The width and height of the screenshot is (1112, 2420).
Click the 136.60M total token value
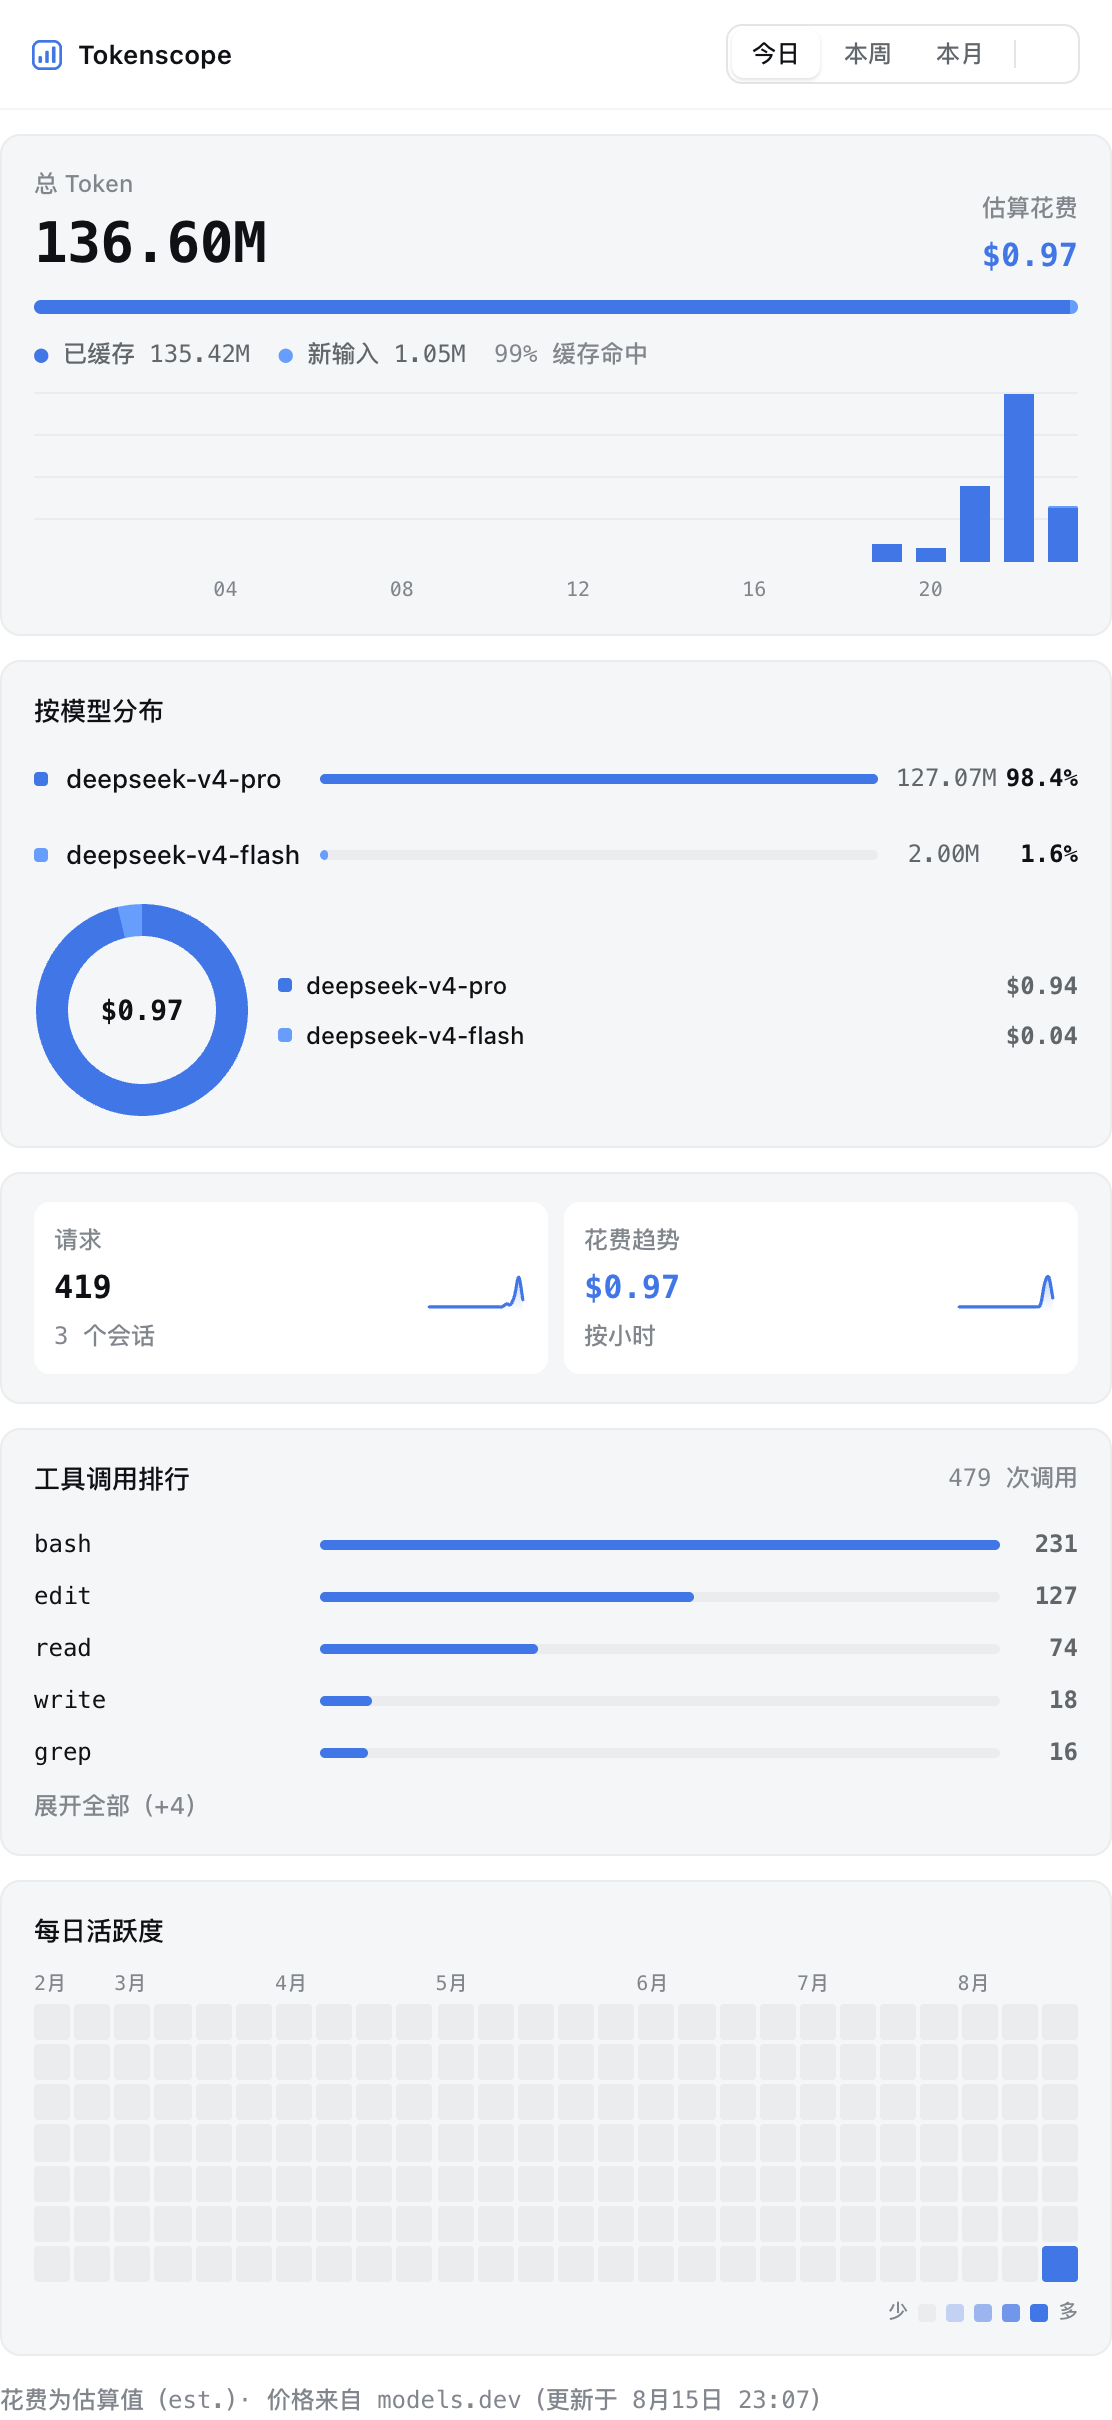click(x=151, y=243)
